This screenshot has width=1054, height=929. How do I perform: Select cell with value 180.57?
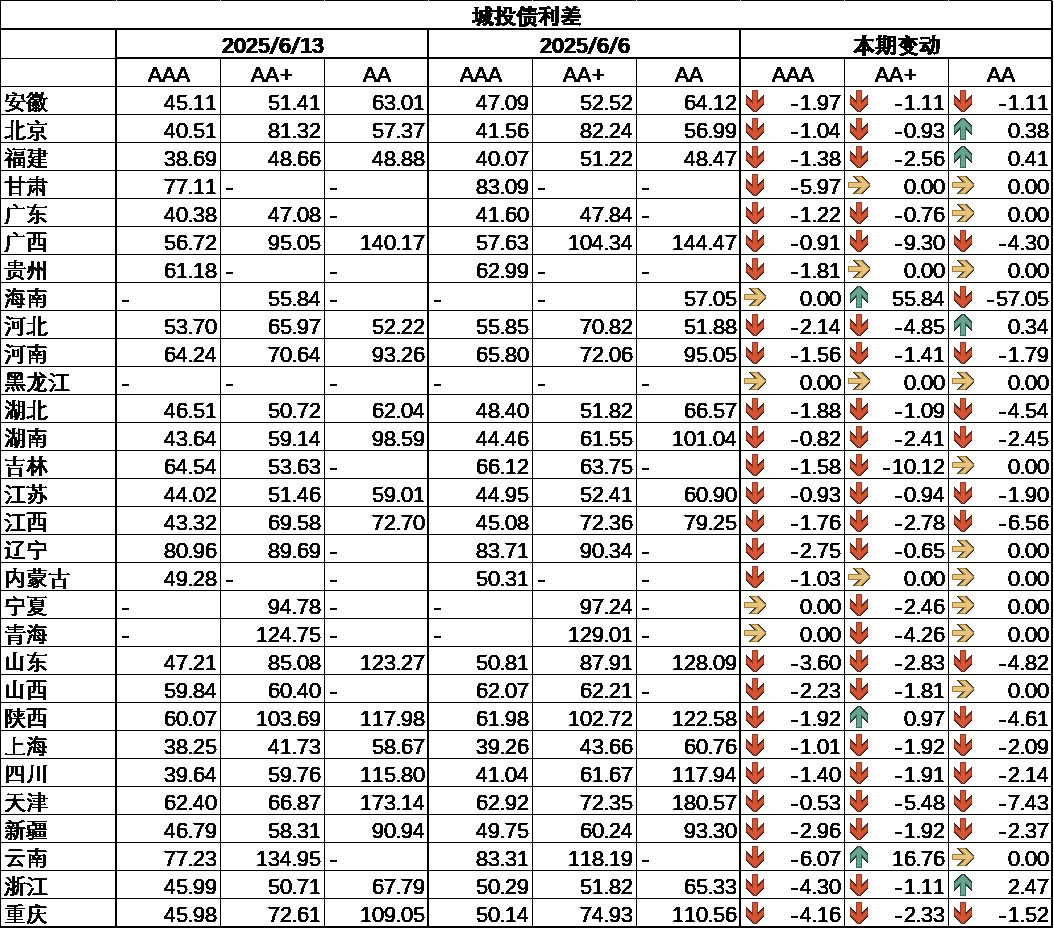click(688, 802)
